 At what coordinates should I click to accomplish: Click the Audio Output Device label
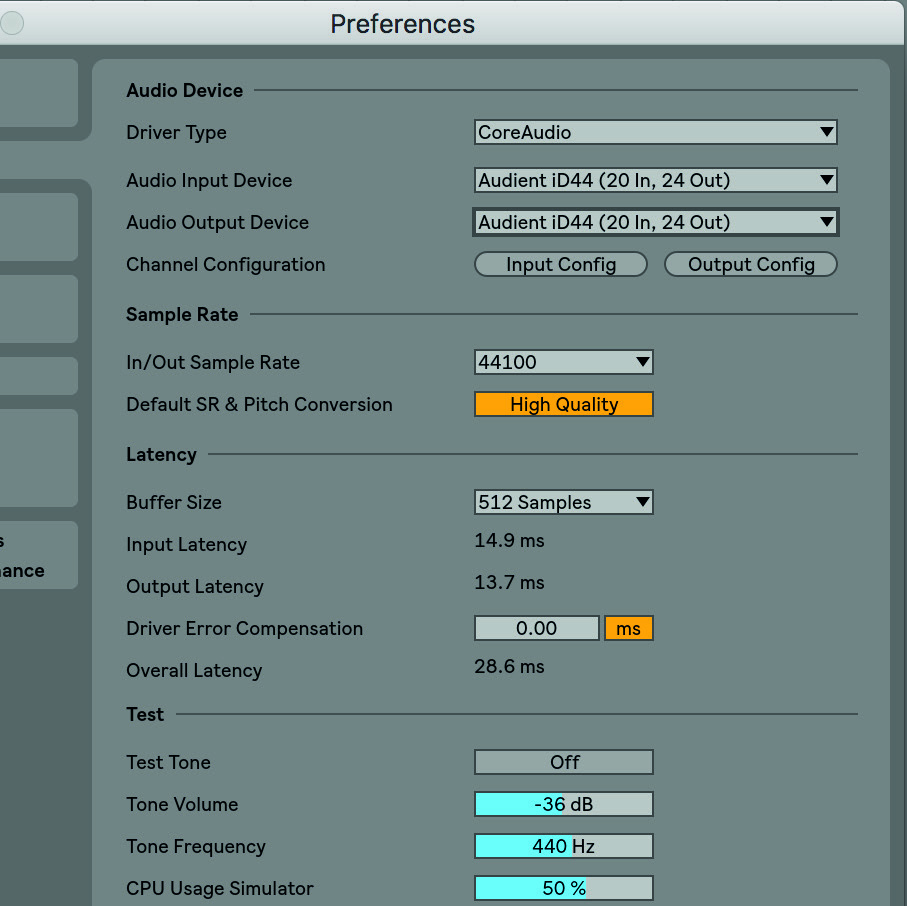pyautogui.click(x=217, y=223)
